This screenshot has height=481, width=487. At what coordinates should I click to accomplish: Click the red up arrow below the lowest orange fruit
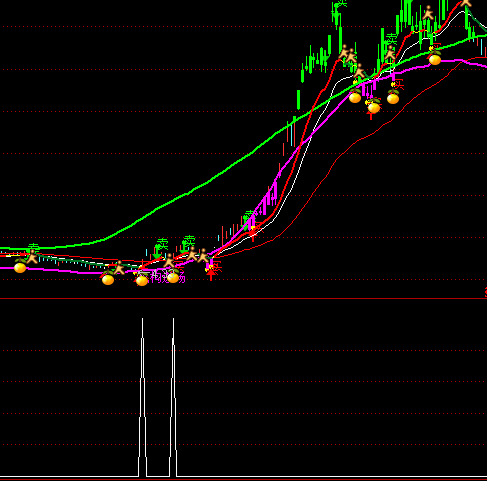(371, 116)
